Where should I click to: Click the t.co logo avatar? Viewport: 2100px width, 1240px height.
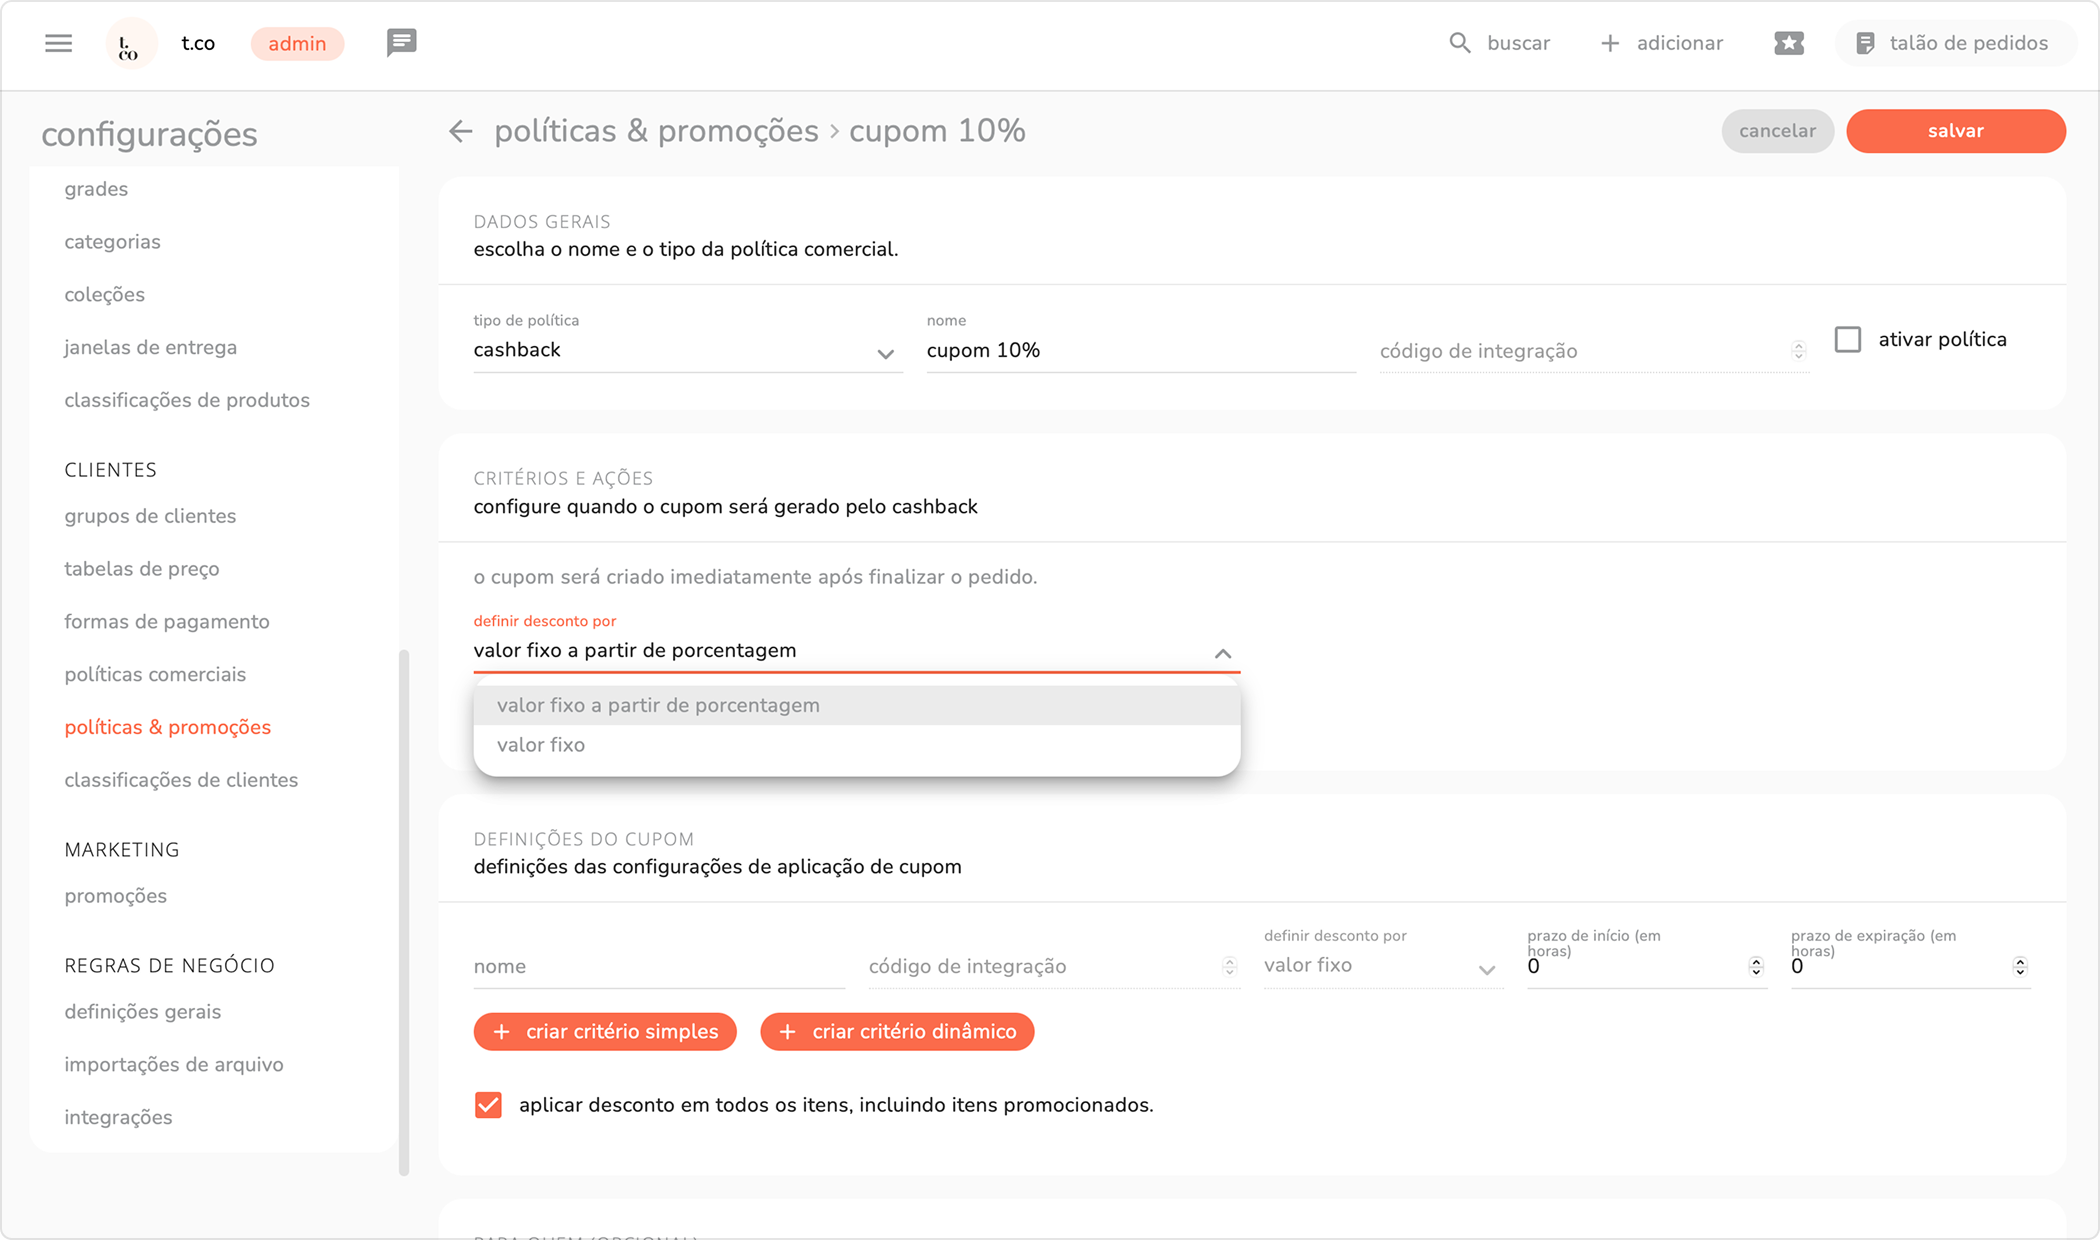pyautogui.click(x=130, y=44)
